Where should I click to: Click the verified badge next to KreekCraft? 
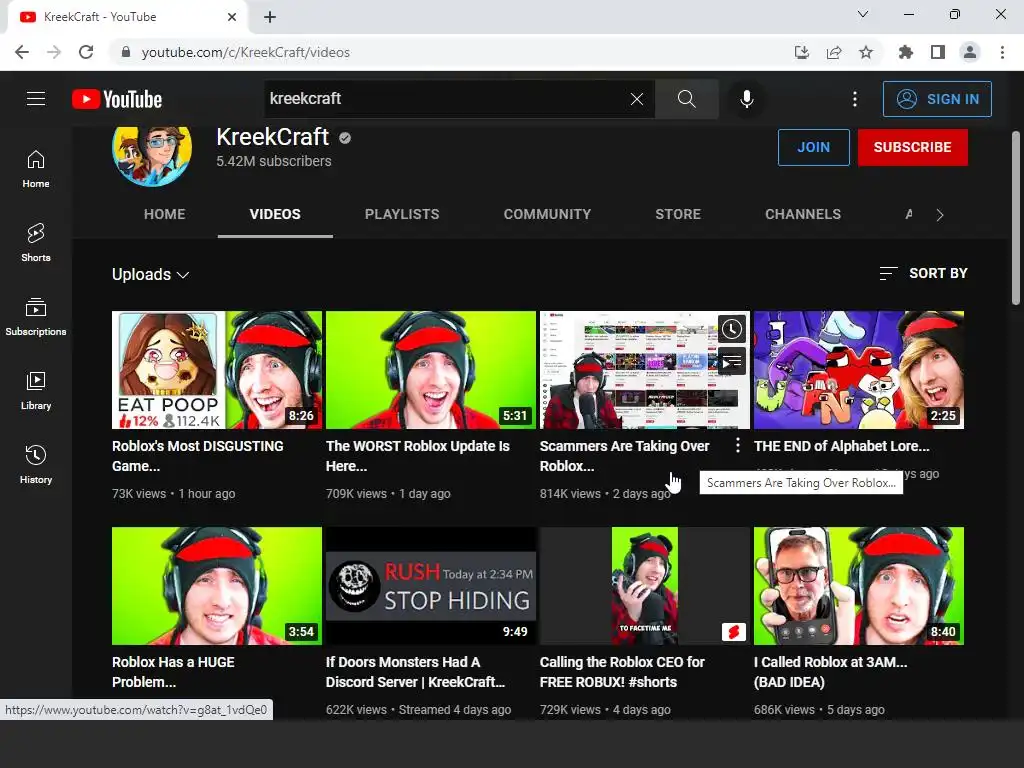345,138
